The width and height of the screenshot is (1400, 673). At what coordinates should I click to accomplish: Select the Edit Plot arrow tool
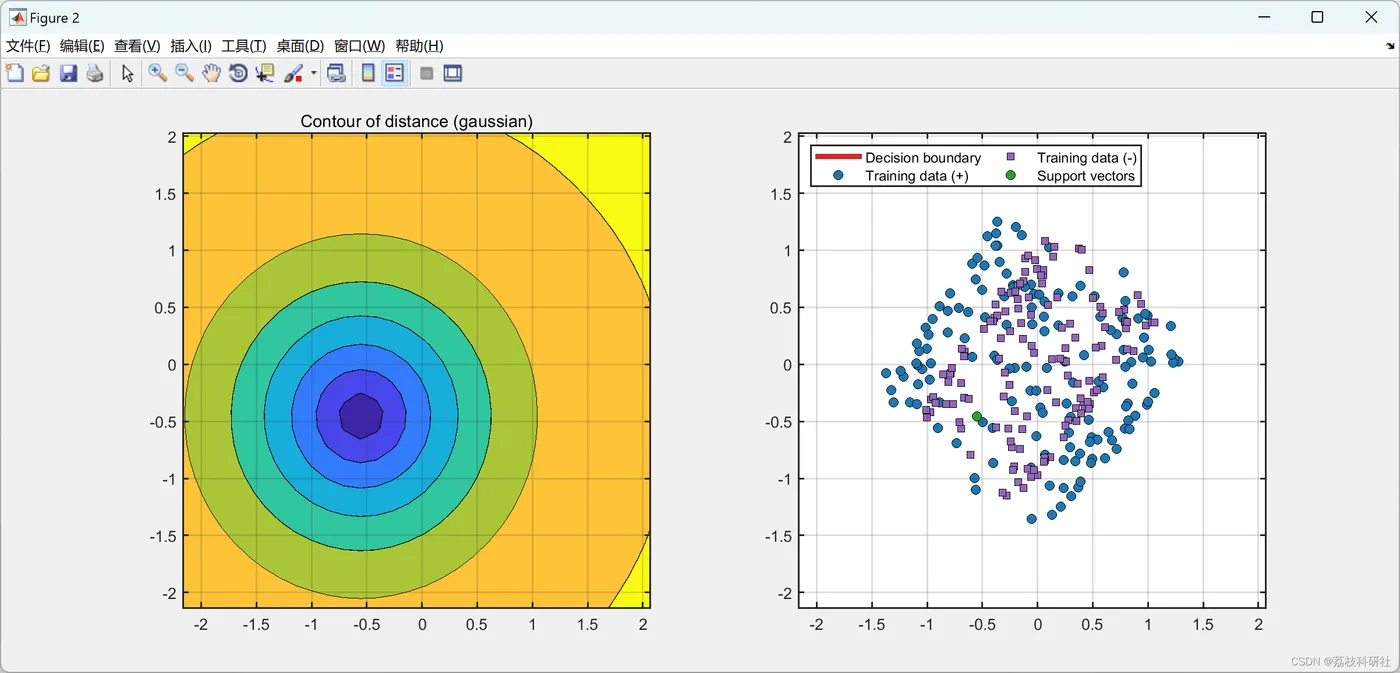point(127,73)
